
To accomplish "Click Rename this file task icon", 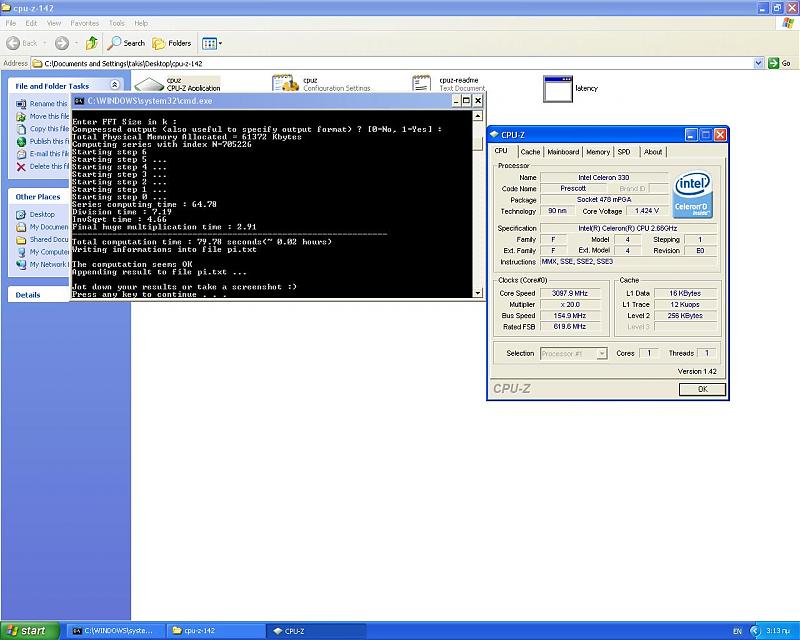I will 21,104.
